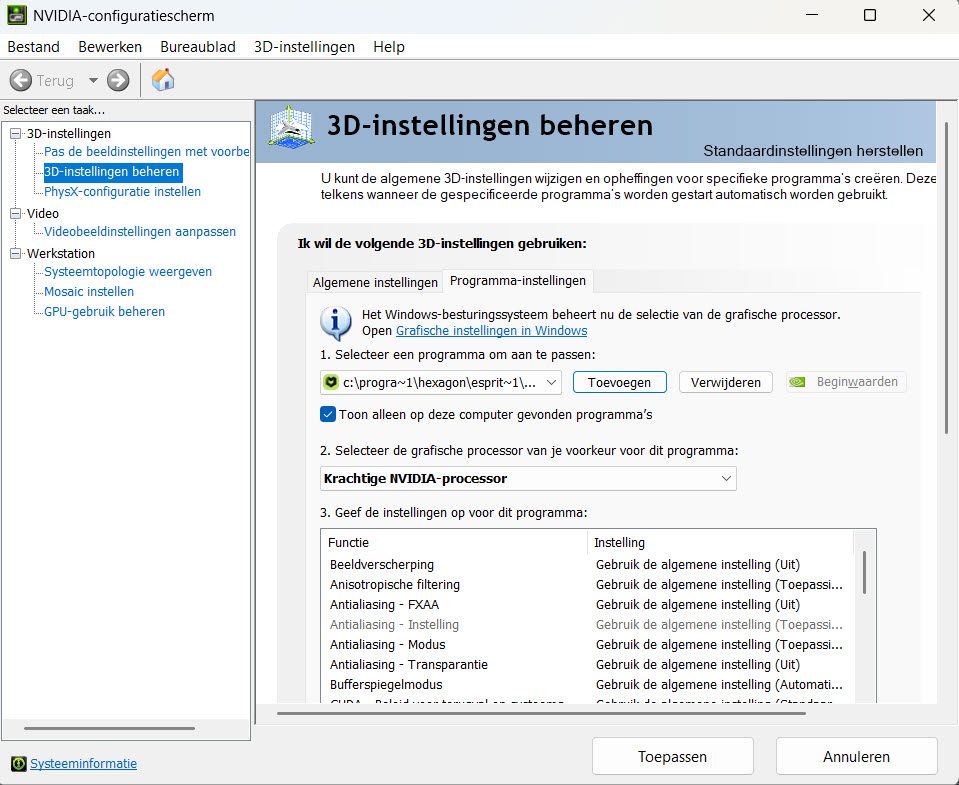959x785 pixels.
Task: Click the task tree horizontal scrollbar
Action: tap(109, 728)
